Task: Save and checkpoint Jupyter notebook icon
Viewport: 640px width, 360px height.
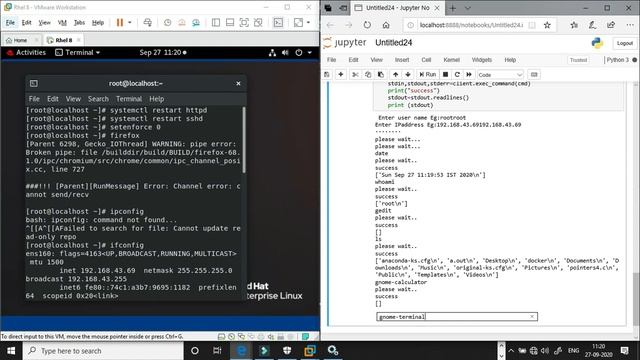Action: [x=327, y=74]
